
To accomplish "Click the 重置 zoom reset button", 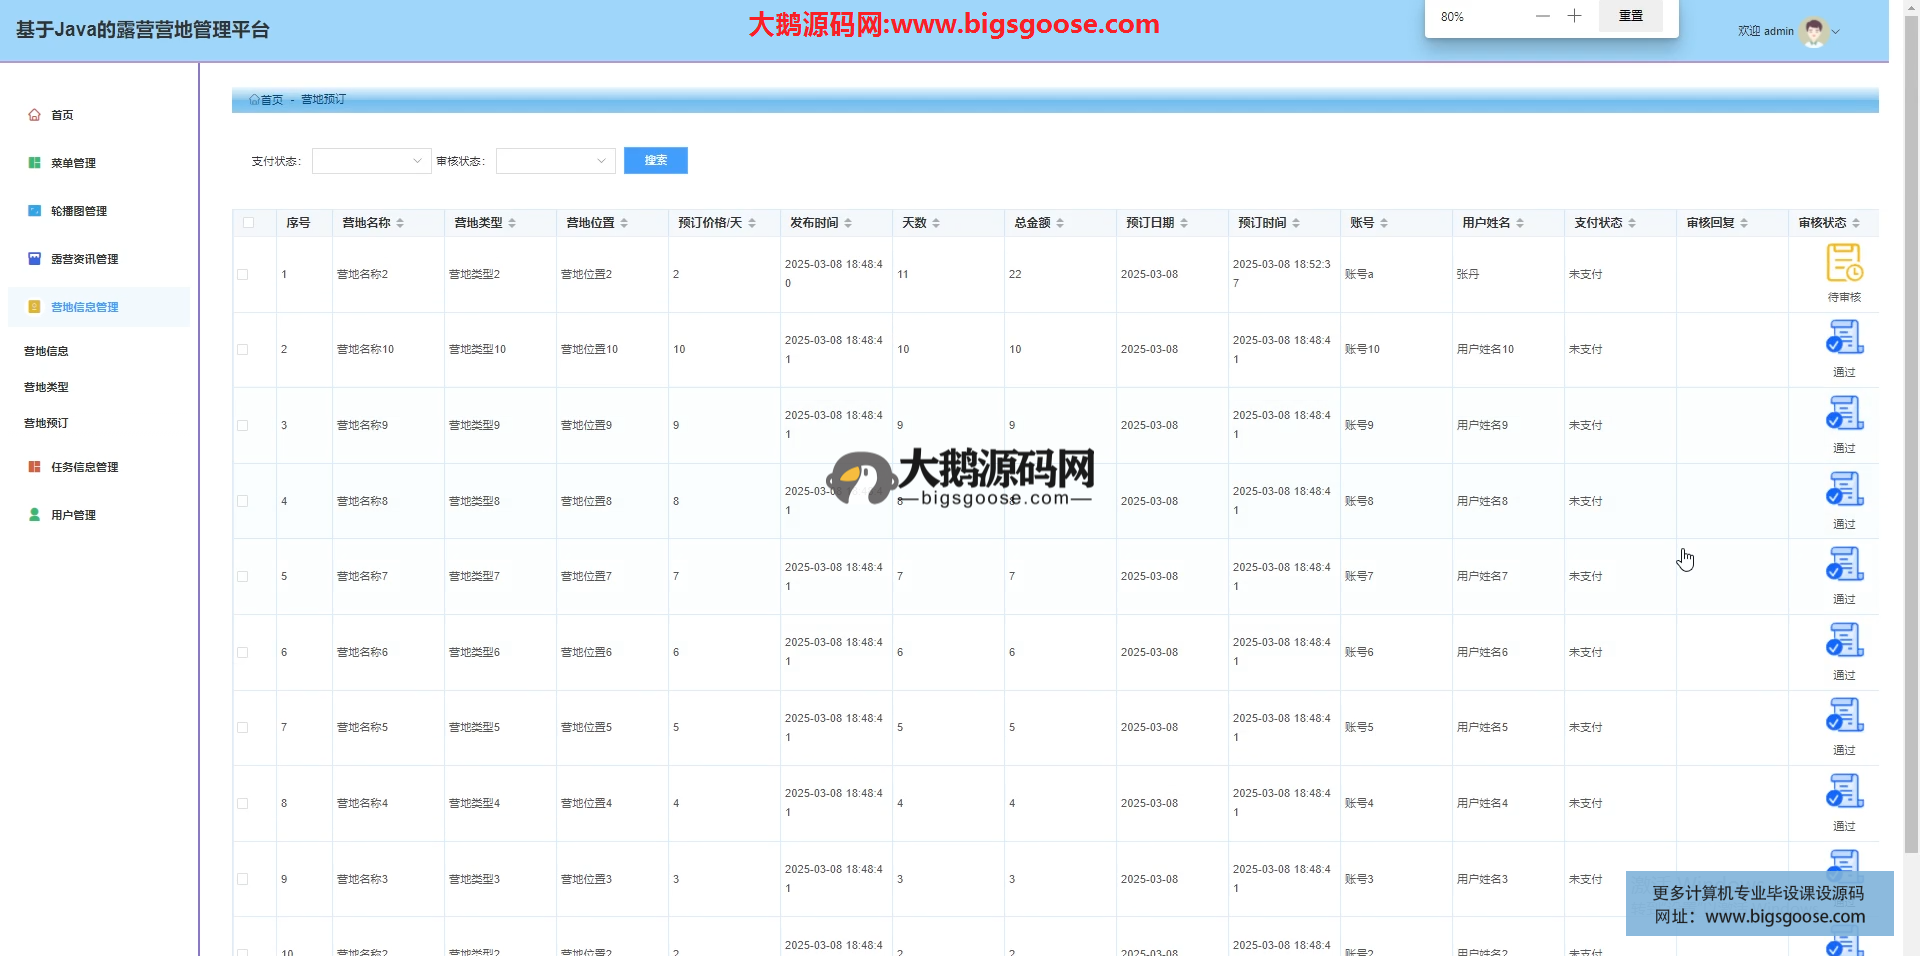I will [1630, 16].
